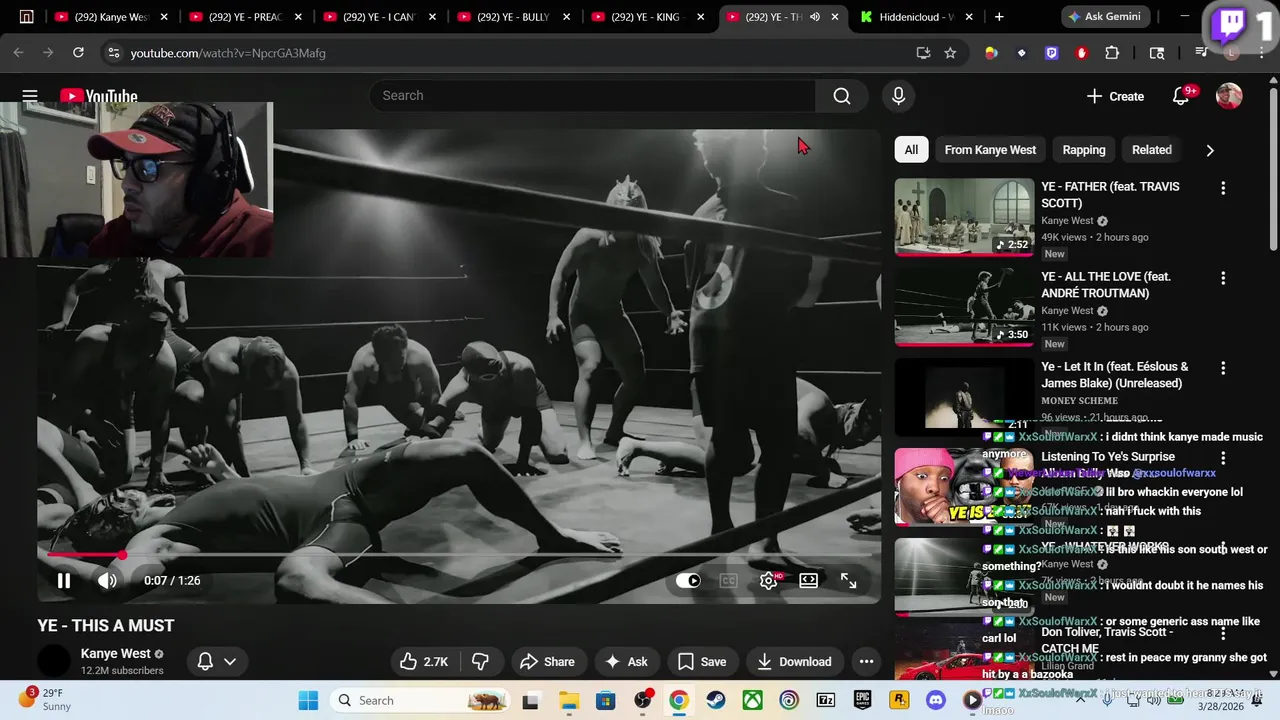Download the video
Screen dimensions: 1280x720
794,661
